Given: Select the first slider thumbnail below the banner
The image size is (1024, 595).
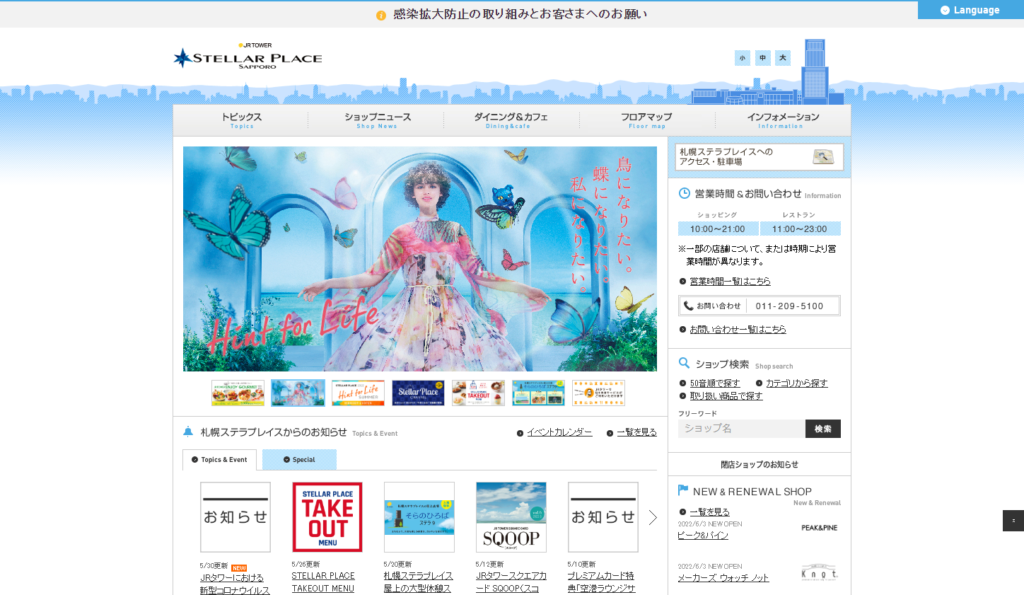Looking at the screenshot, I should (x=238, y=393).
